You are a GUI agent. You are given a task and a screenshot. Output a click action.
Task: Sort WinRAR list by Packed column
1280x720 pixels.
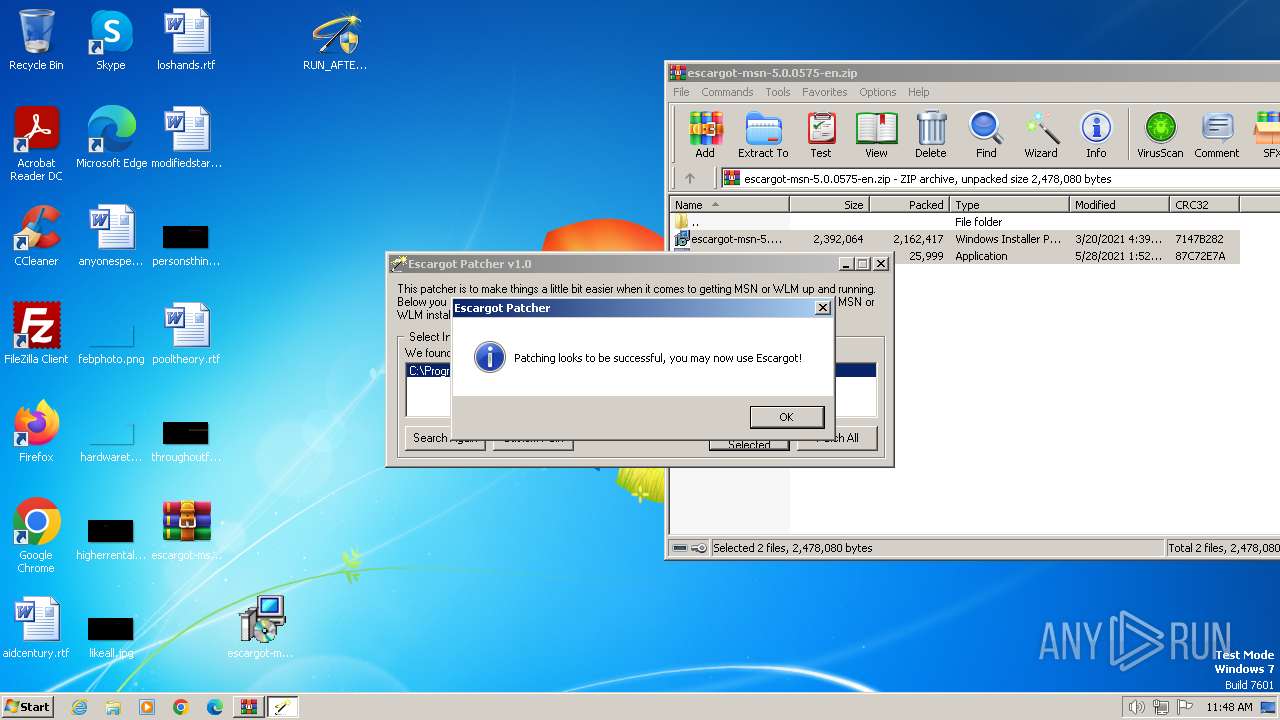(909, 204)
